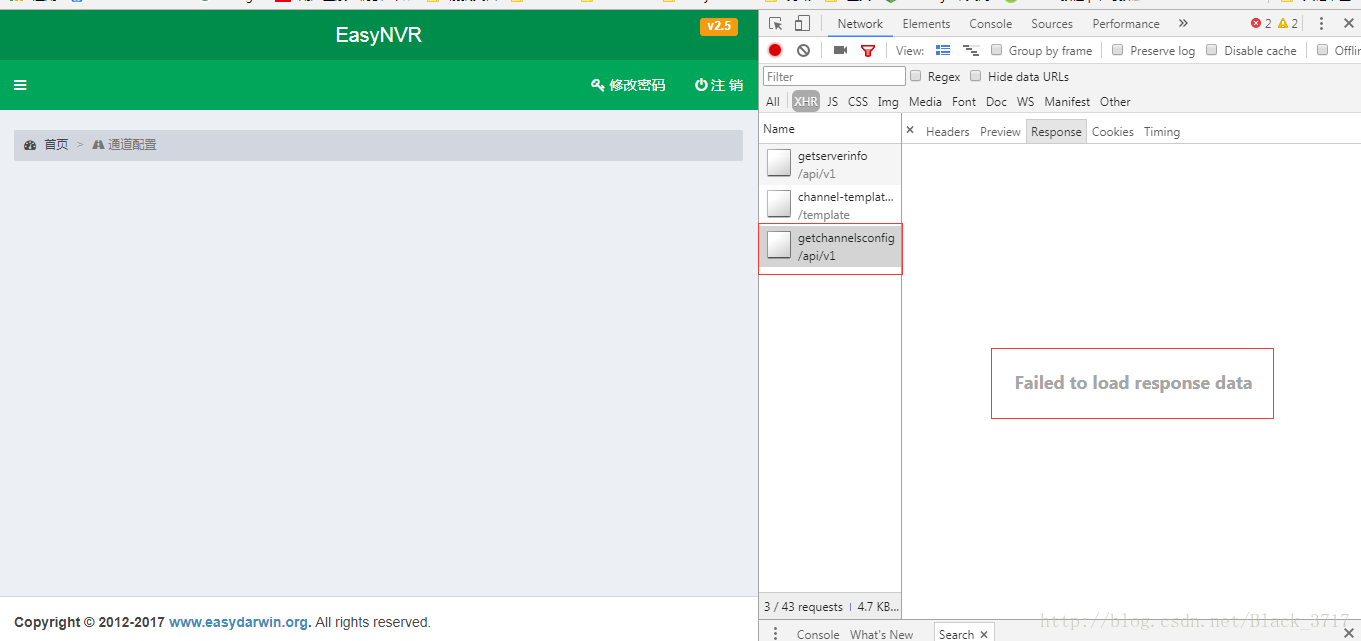Open the hamburger menu in EasyNVR
This screenshot has height=641, width=1361.
pos(20,85)
